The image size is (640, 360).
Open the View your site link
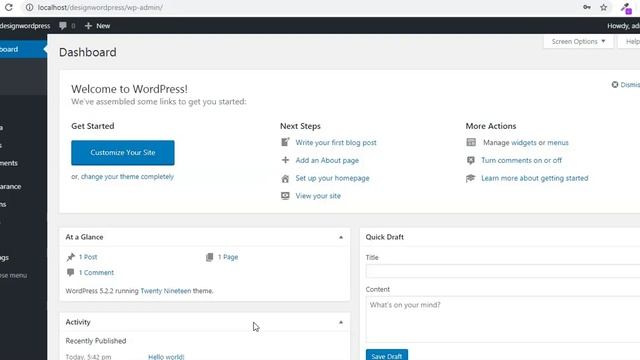coord(318,196)
